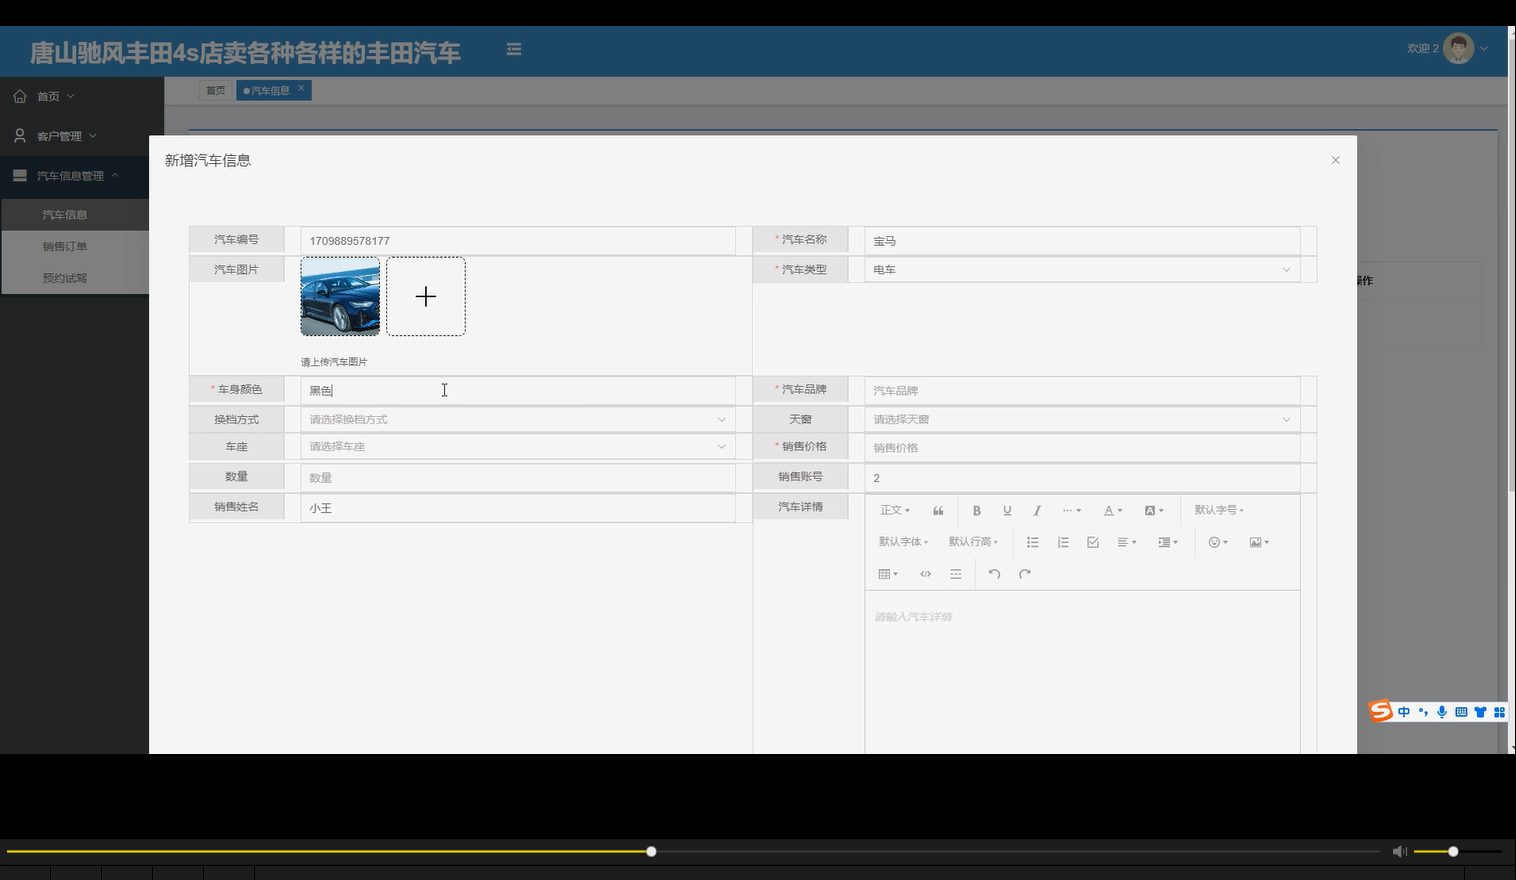The width and height of the screenshot is (1516, 880).
Task: Open the 汽车类型 dropdown showing 电车
Action: (x=1082, y=270)
